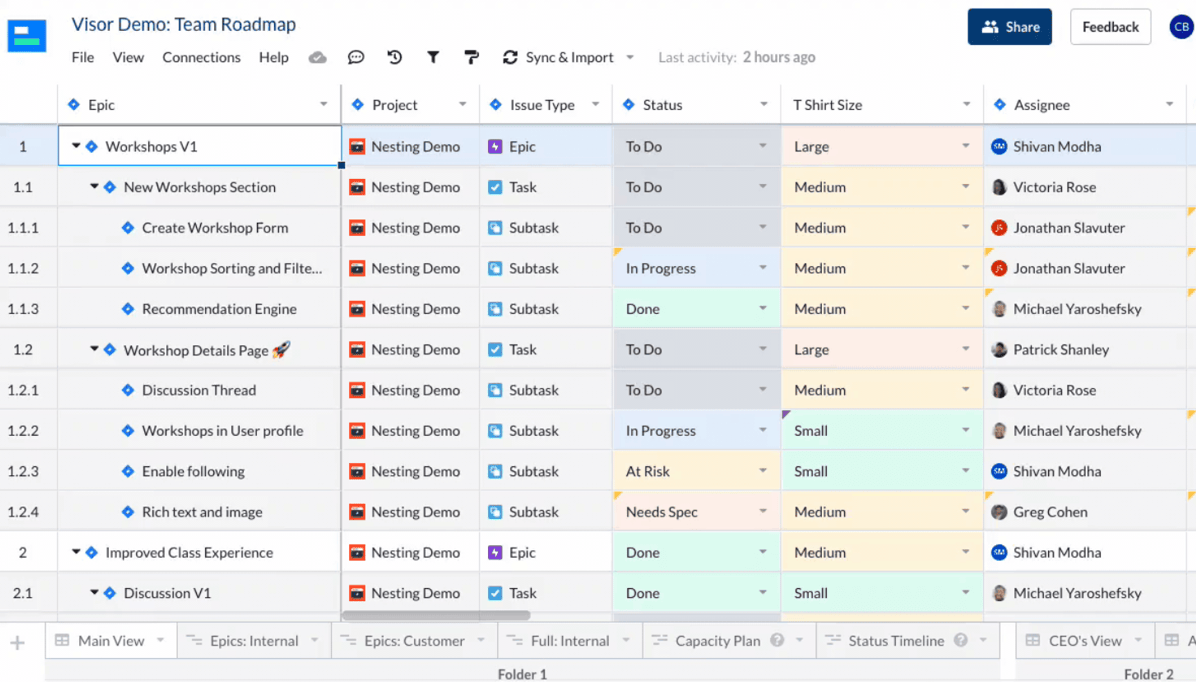Collapse the New Workshops Section task

pyautogui.click(x=94, y=187)
